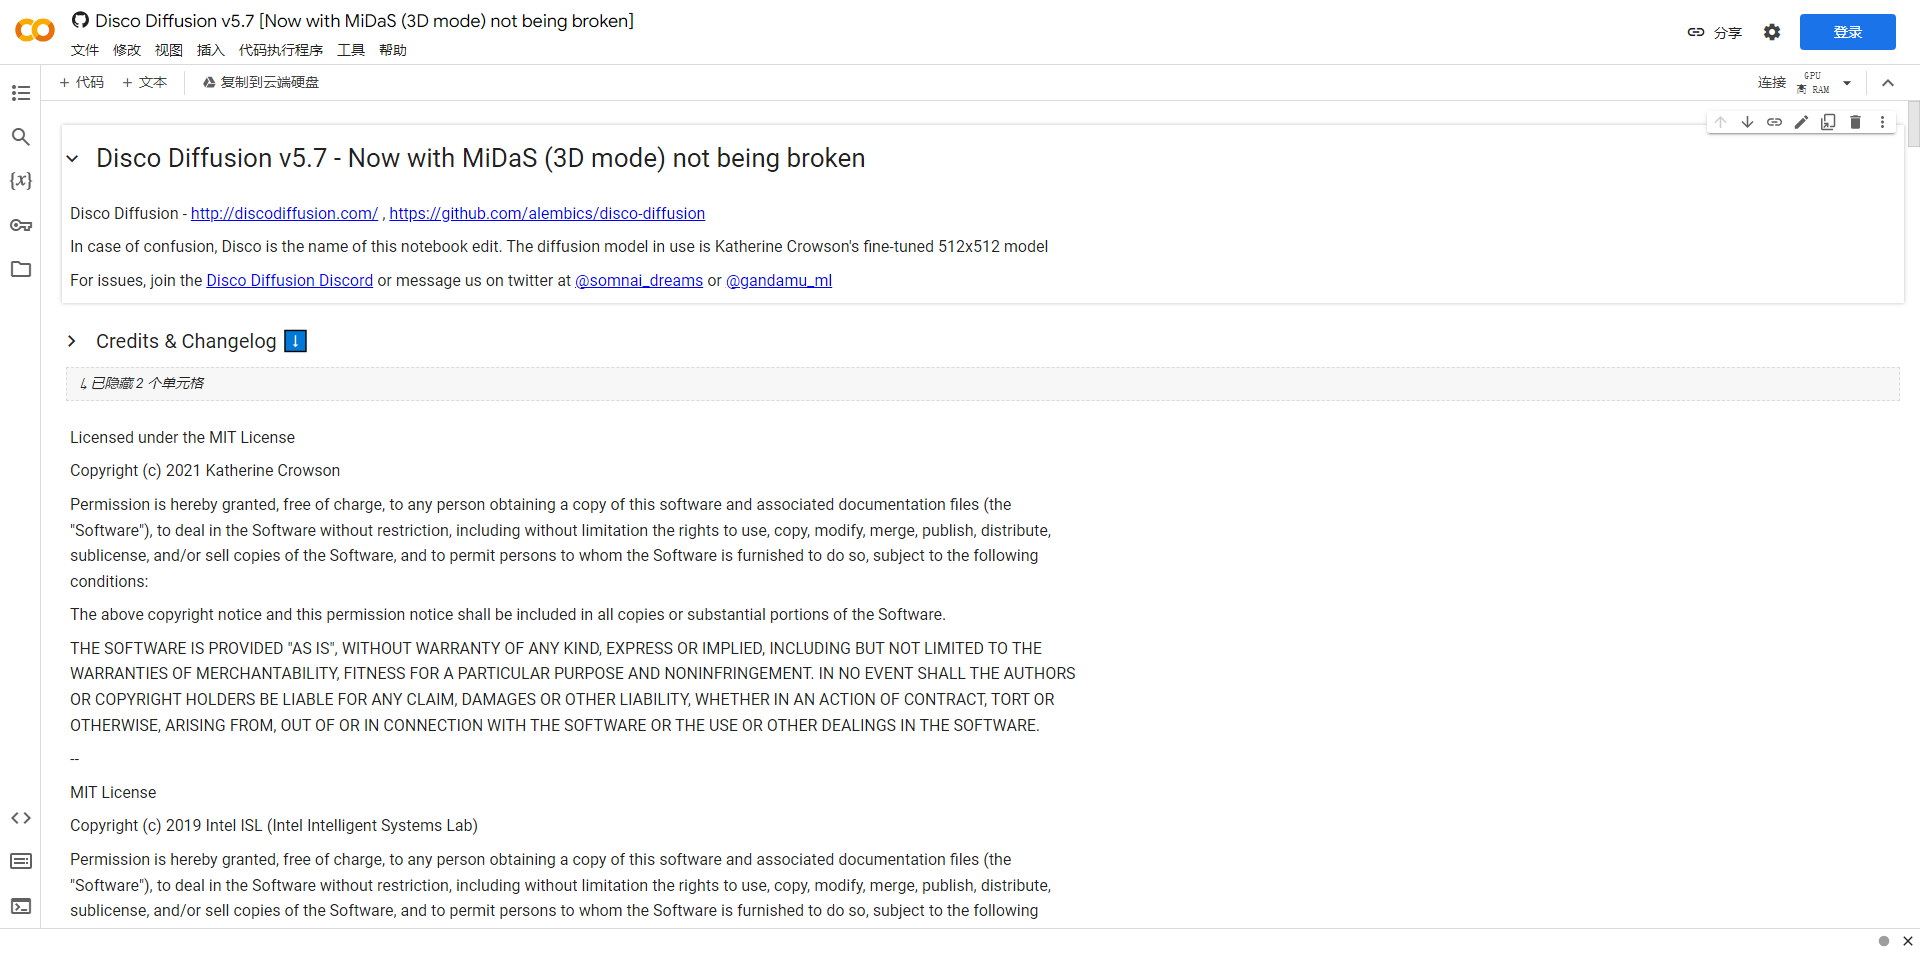Open the command palette icon in sidebar
The width and height of the screenshot is (1920, 953).
pos(21,861)
